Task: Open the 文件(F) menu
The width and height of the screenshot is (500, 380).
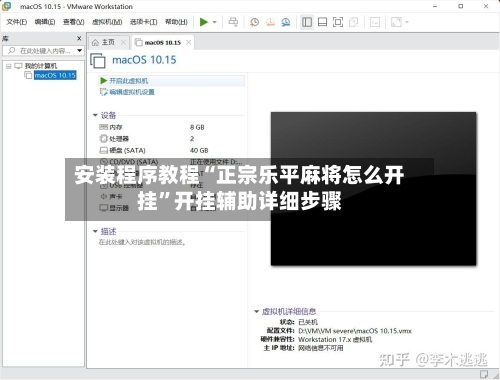Action: [x=16, y=22]
